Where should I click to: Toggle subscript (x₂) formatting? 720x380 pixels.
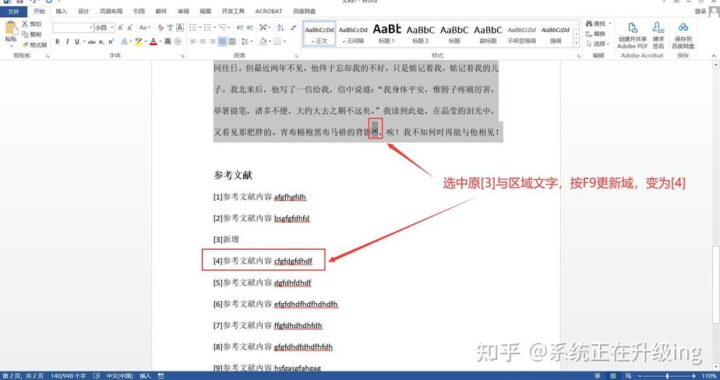click(101, 42)
